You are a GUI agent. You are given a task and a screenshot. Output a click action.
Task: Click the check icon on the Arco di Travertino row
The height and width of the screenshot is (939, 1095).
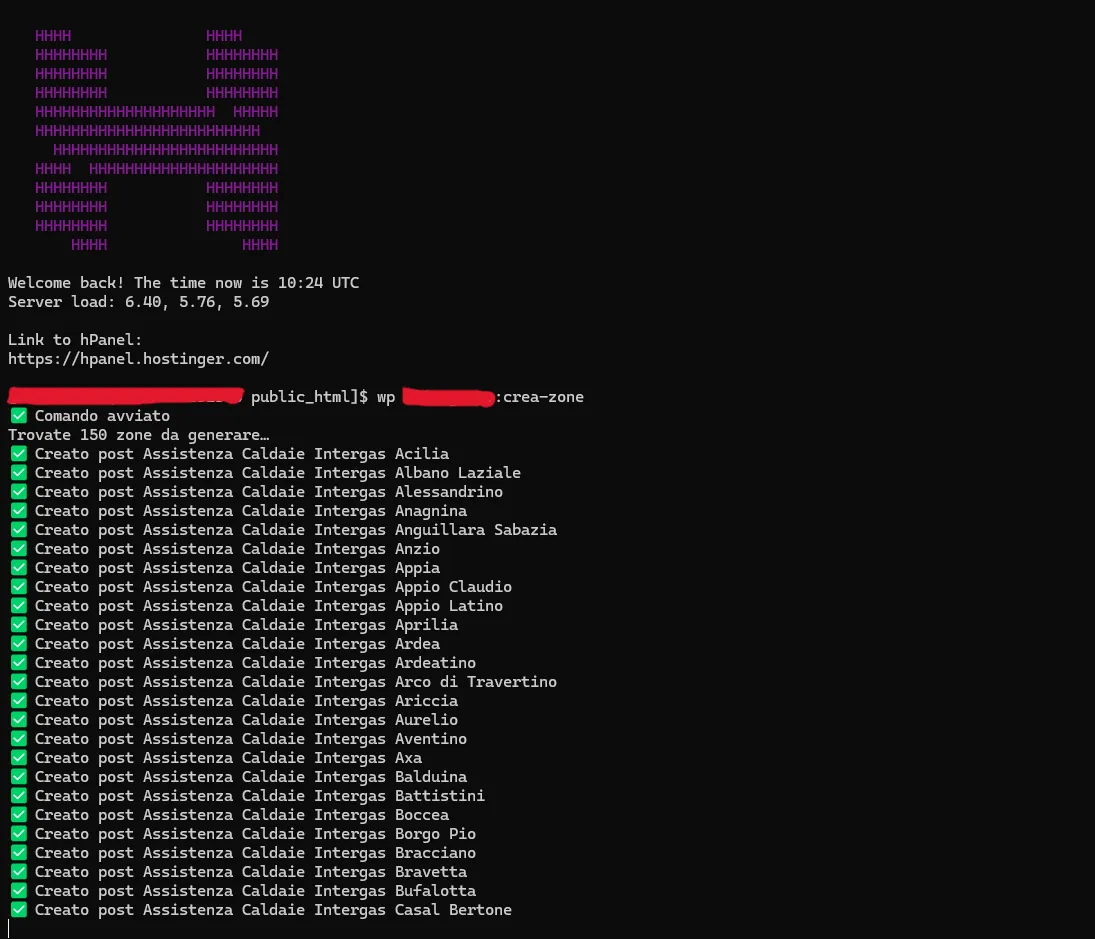pyautogui.click(x=19, y=682)
